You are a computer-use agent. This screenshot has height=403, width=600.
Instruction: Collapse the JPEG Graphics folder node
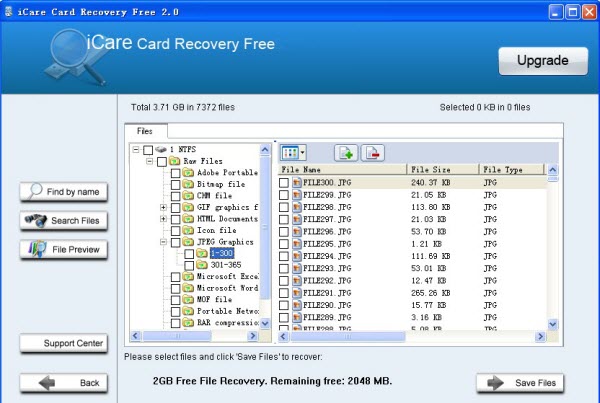(163, 242)
